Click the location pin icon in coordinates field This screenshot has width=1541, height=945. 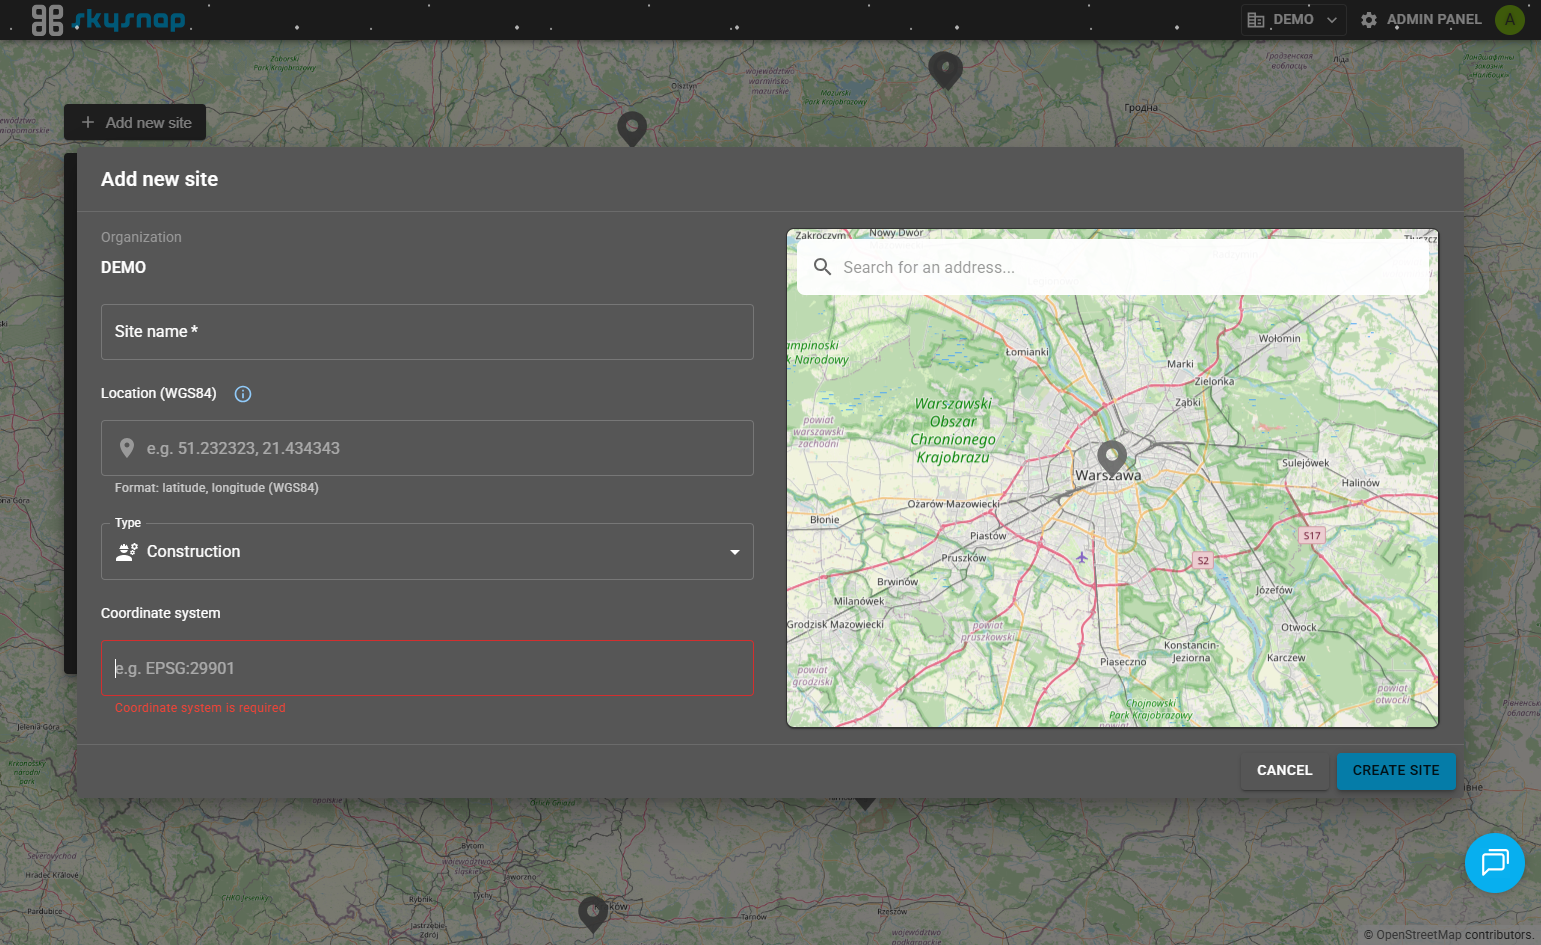tap(127, 448)
